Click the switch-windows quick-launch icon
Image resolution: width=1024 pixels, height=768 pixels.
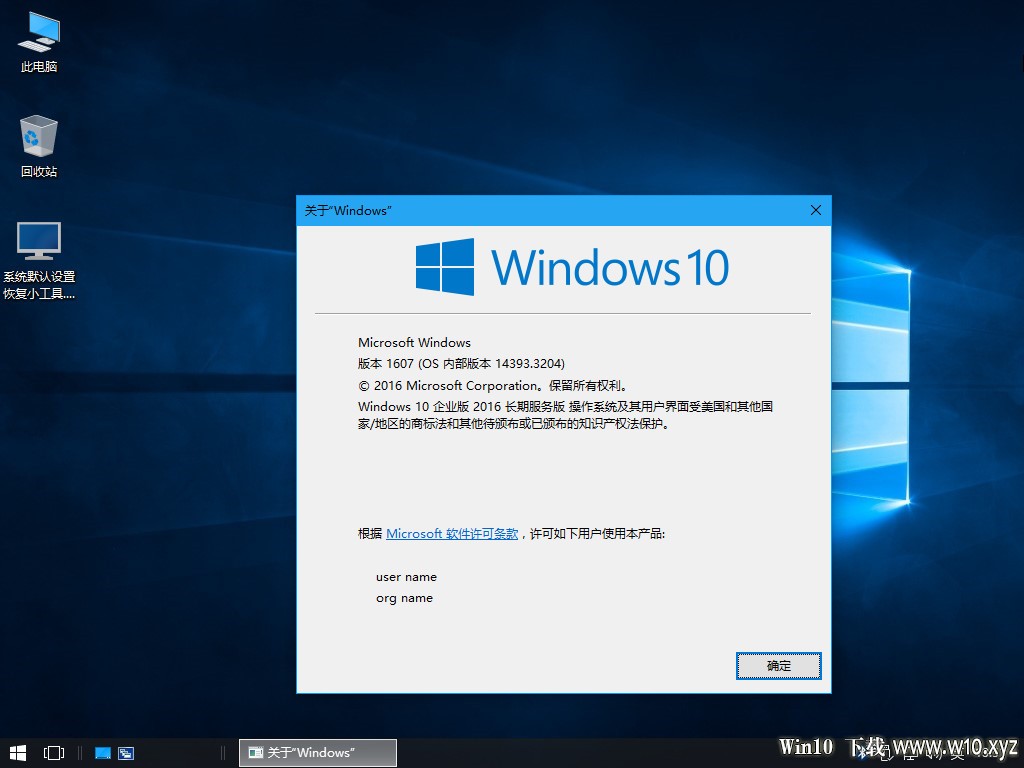126,753
